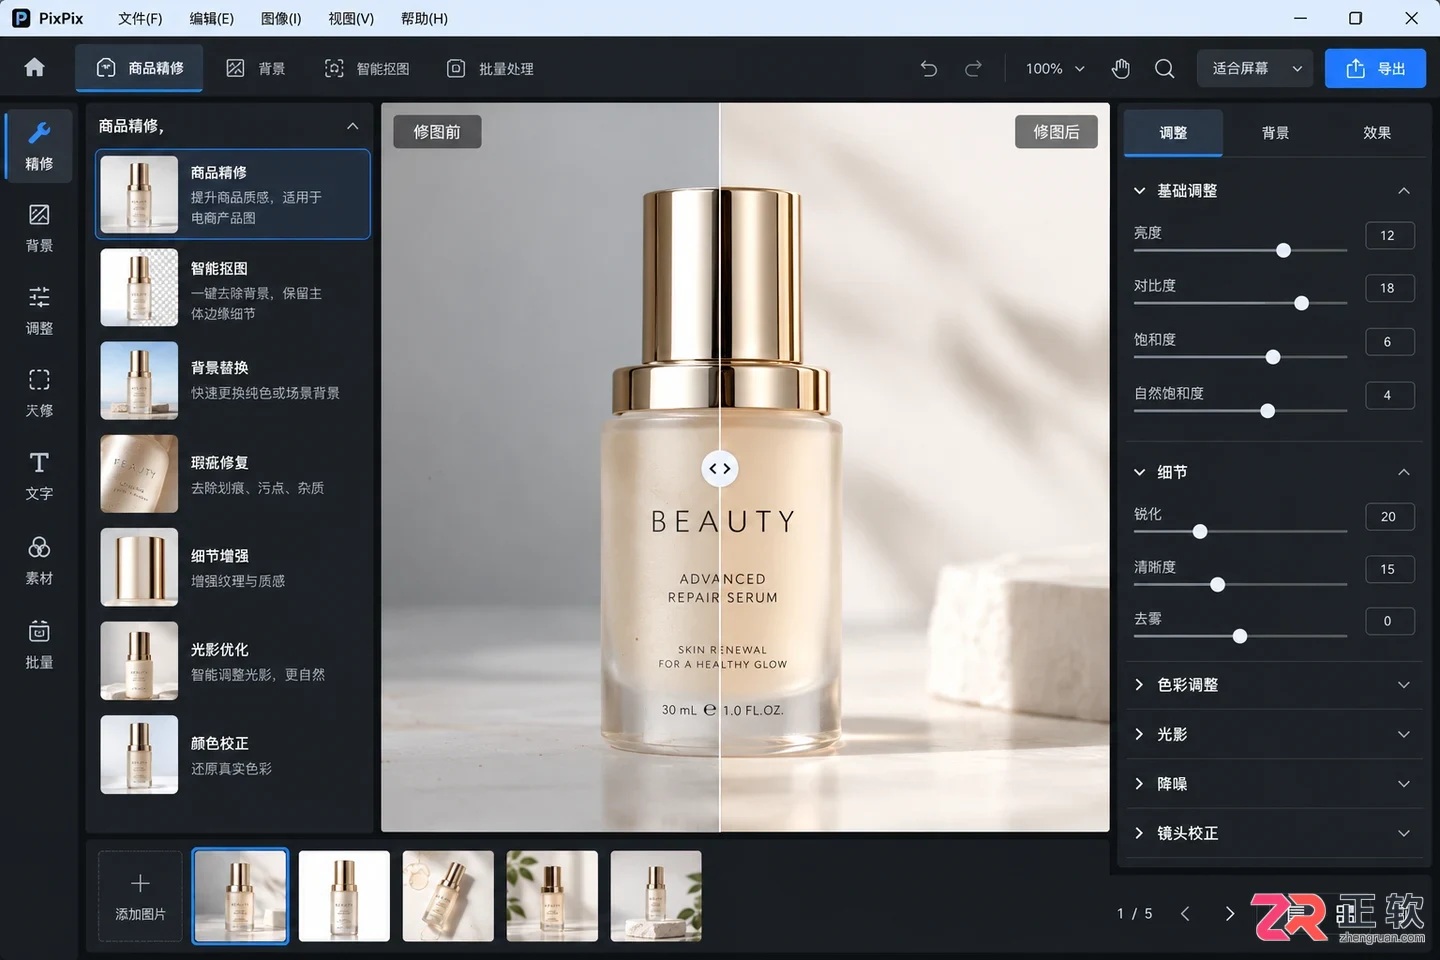
Task: Click the 导出 export button
Action: pos(1375,68)
